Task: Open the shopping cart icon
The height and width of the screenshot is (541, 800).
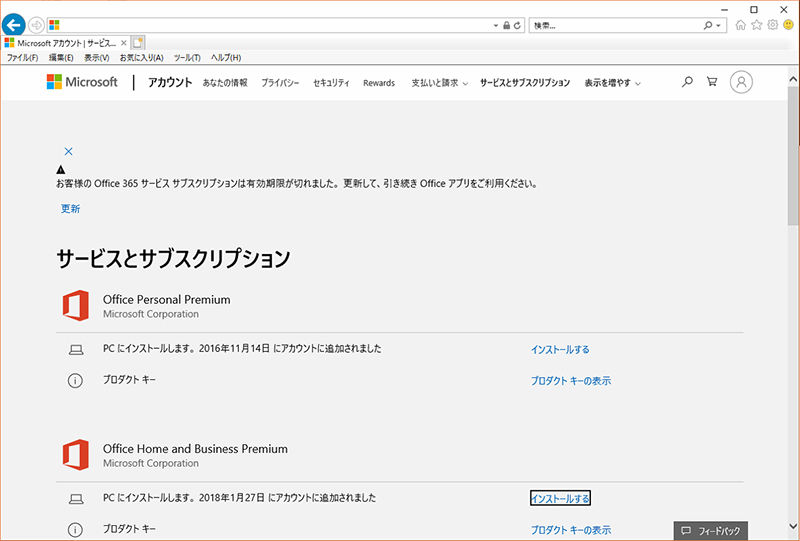Action: 712,82
